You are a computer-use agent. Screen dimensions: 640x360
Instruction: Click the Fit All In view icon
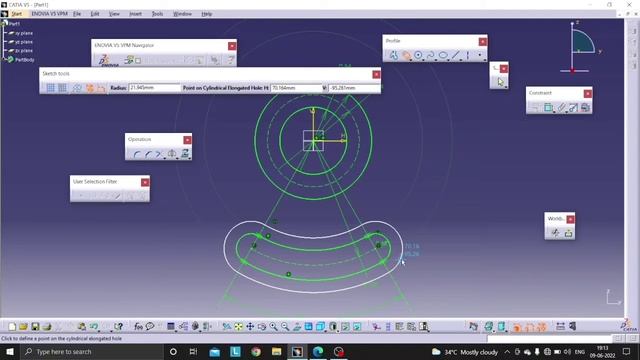(238, 327)
